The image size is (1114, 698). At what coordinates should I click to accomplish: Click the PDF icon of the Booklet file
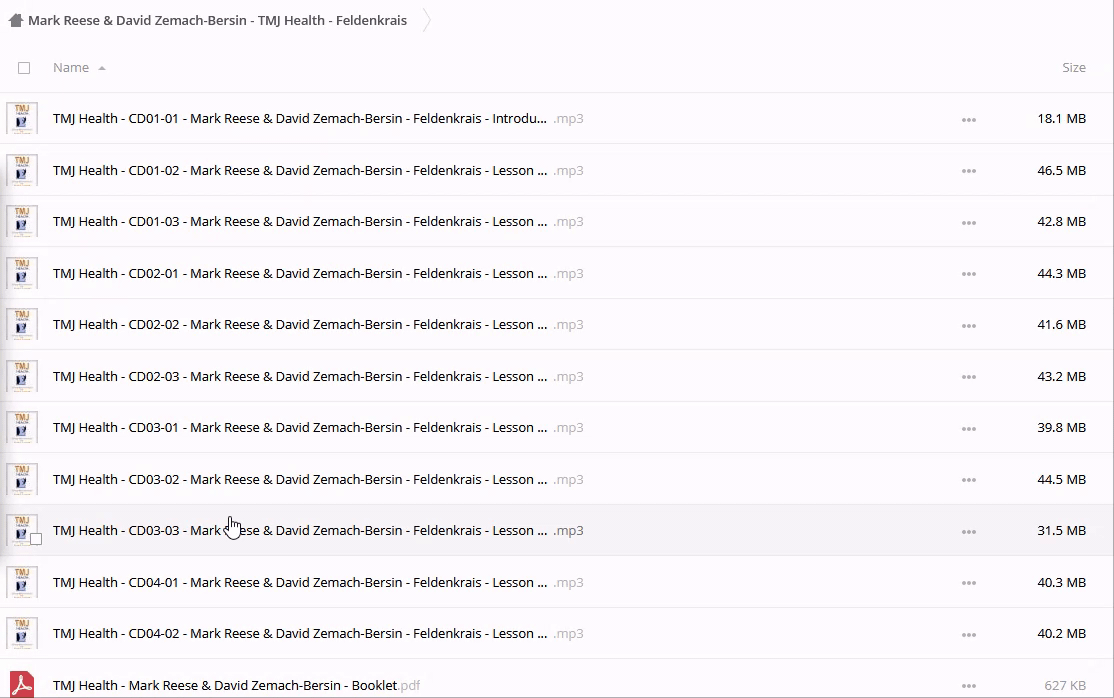coord(22,685)
